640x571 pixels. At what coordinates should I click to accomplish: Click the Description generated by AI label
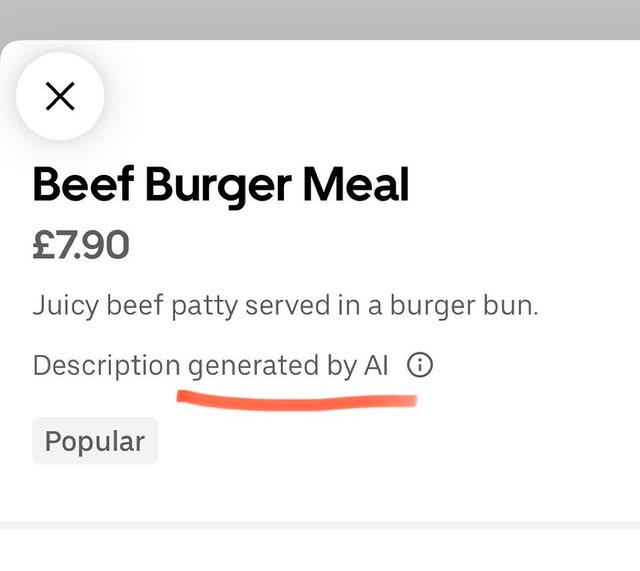coord(210,366)
